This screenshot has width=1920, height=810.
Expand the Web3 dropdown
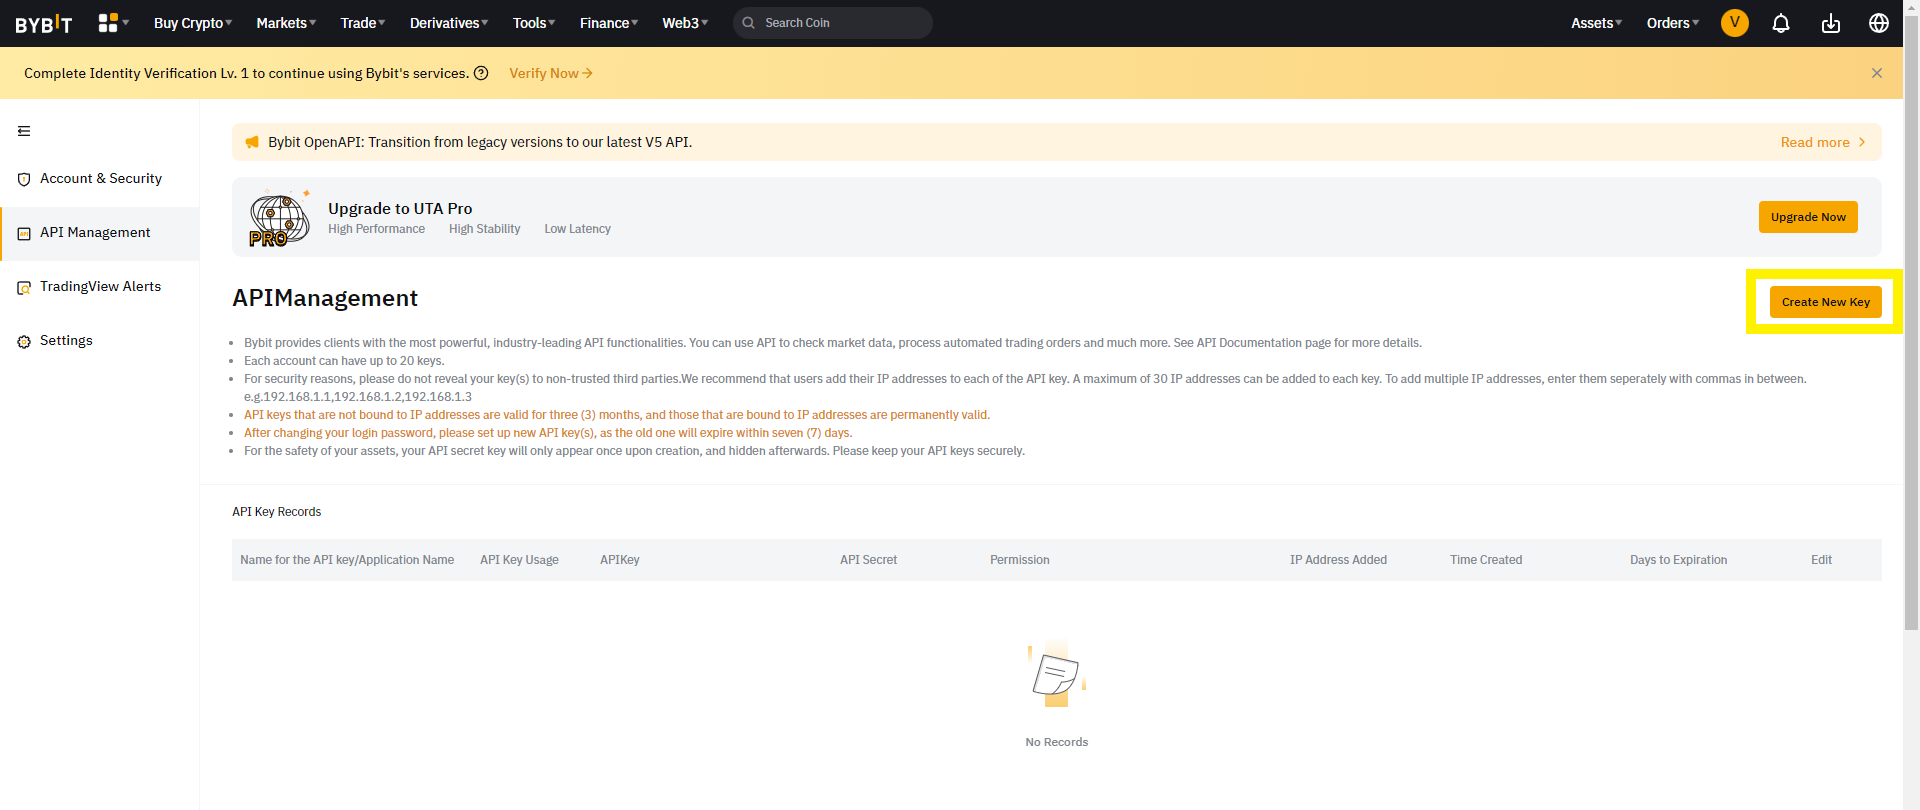click(685, 23)
